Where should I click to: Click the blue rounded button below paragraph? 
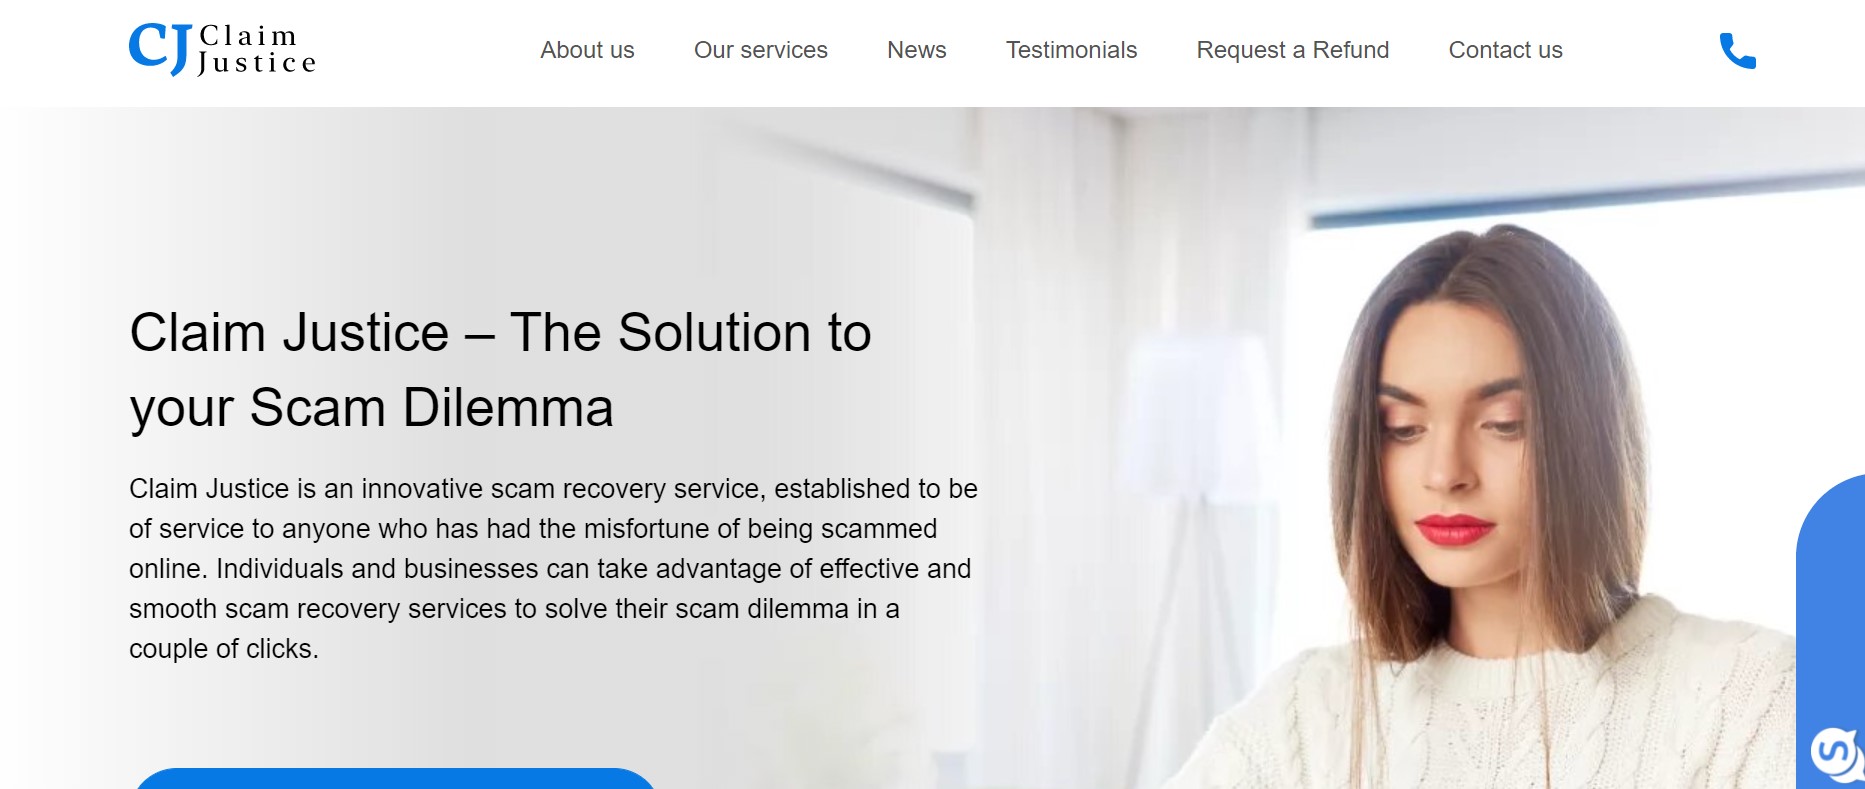[394, 779]
